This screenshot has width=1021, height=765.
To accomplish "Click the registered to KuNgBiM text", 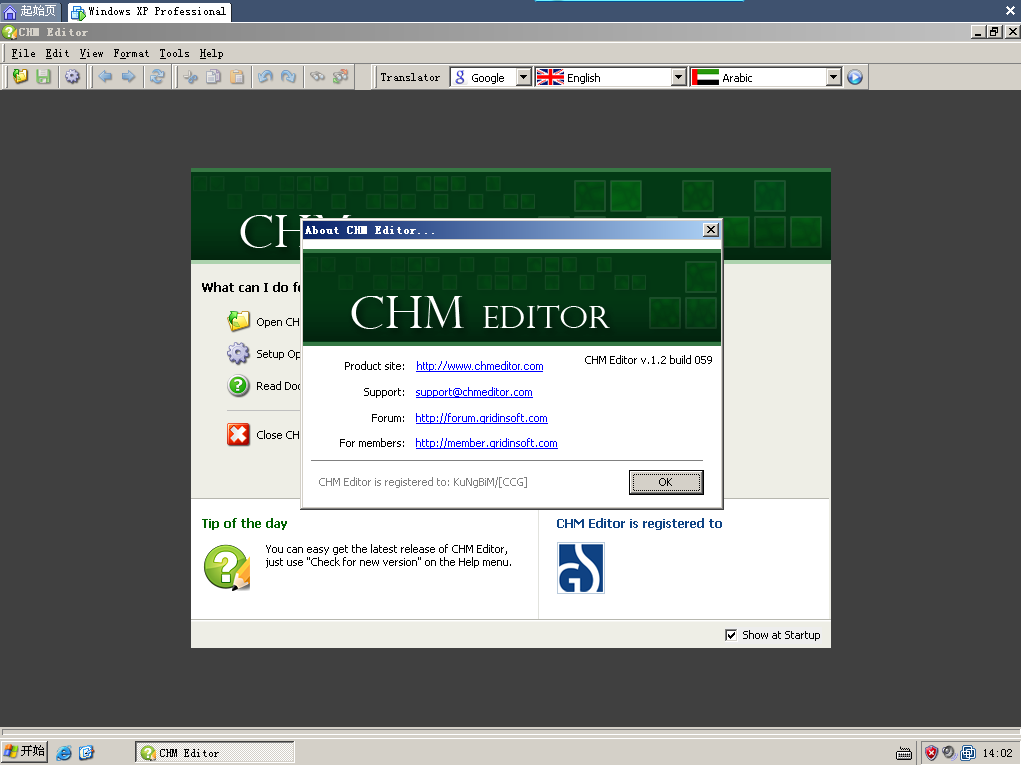I will tap(423, 482).
